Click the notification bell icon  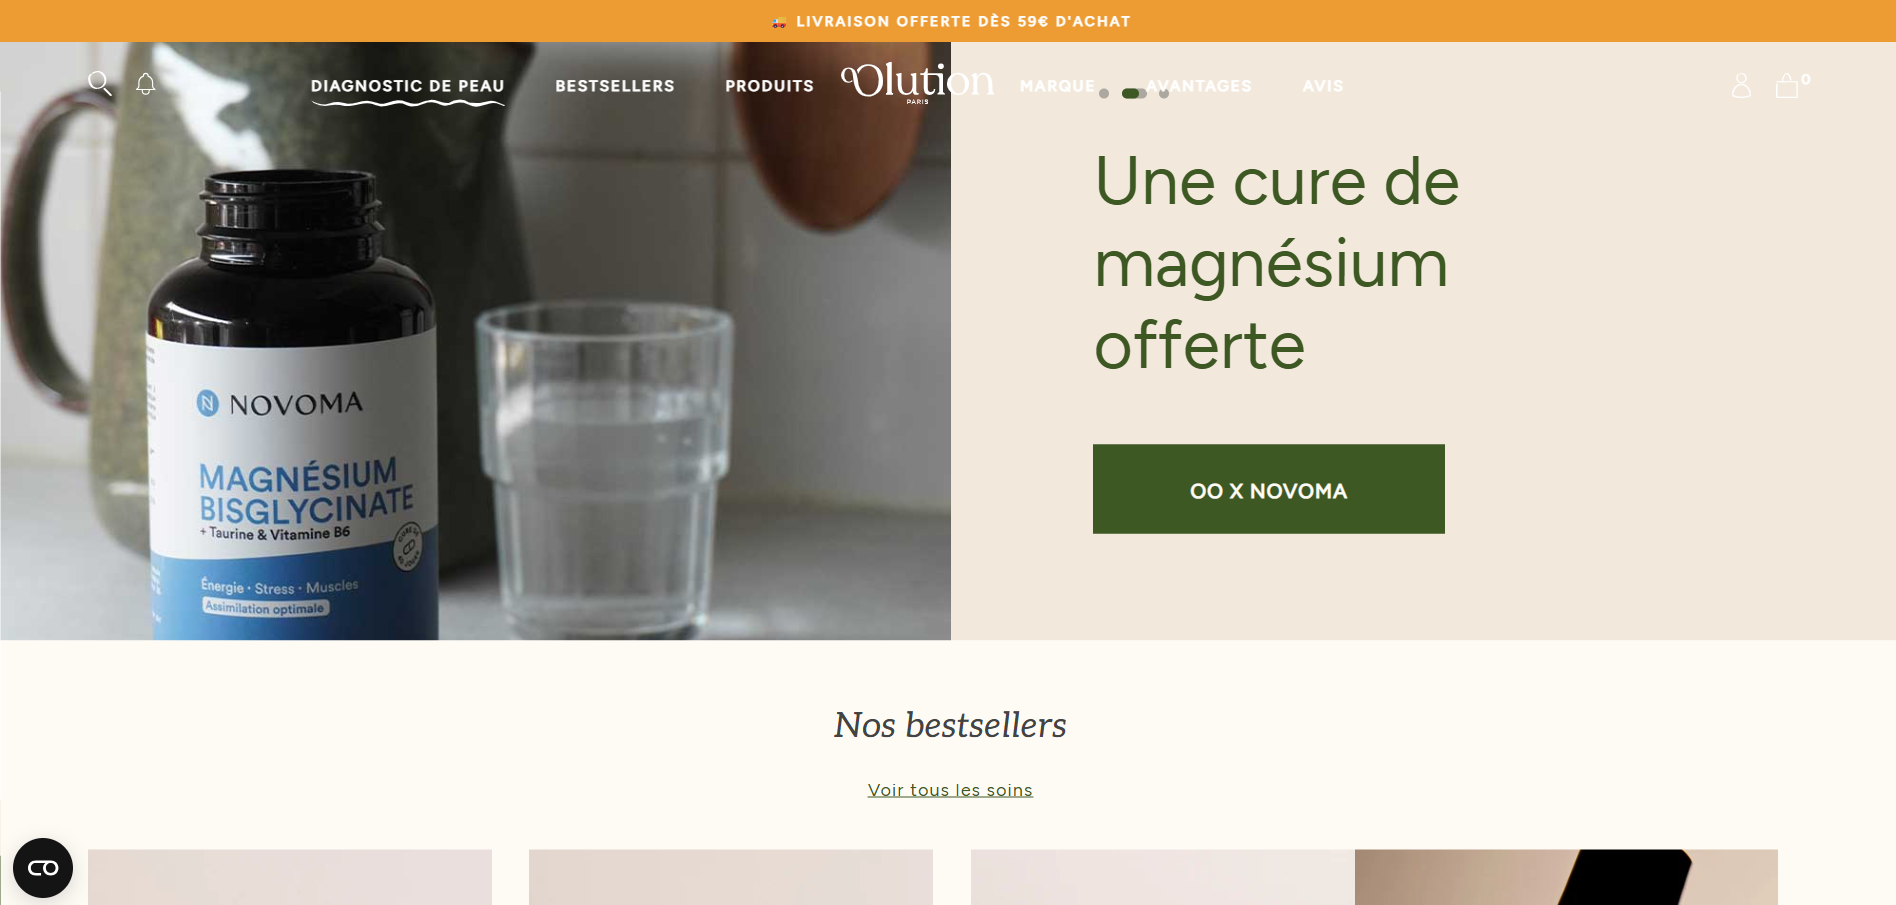point(146,84)
